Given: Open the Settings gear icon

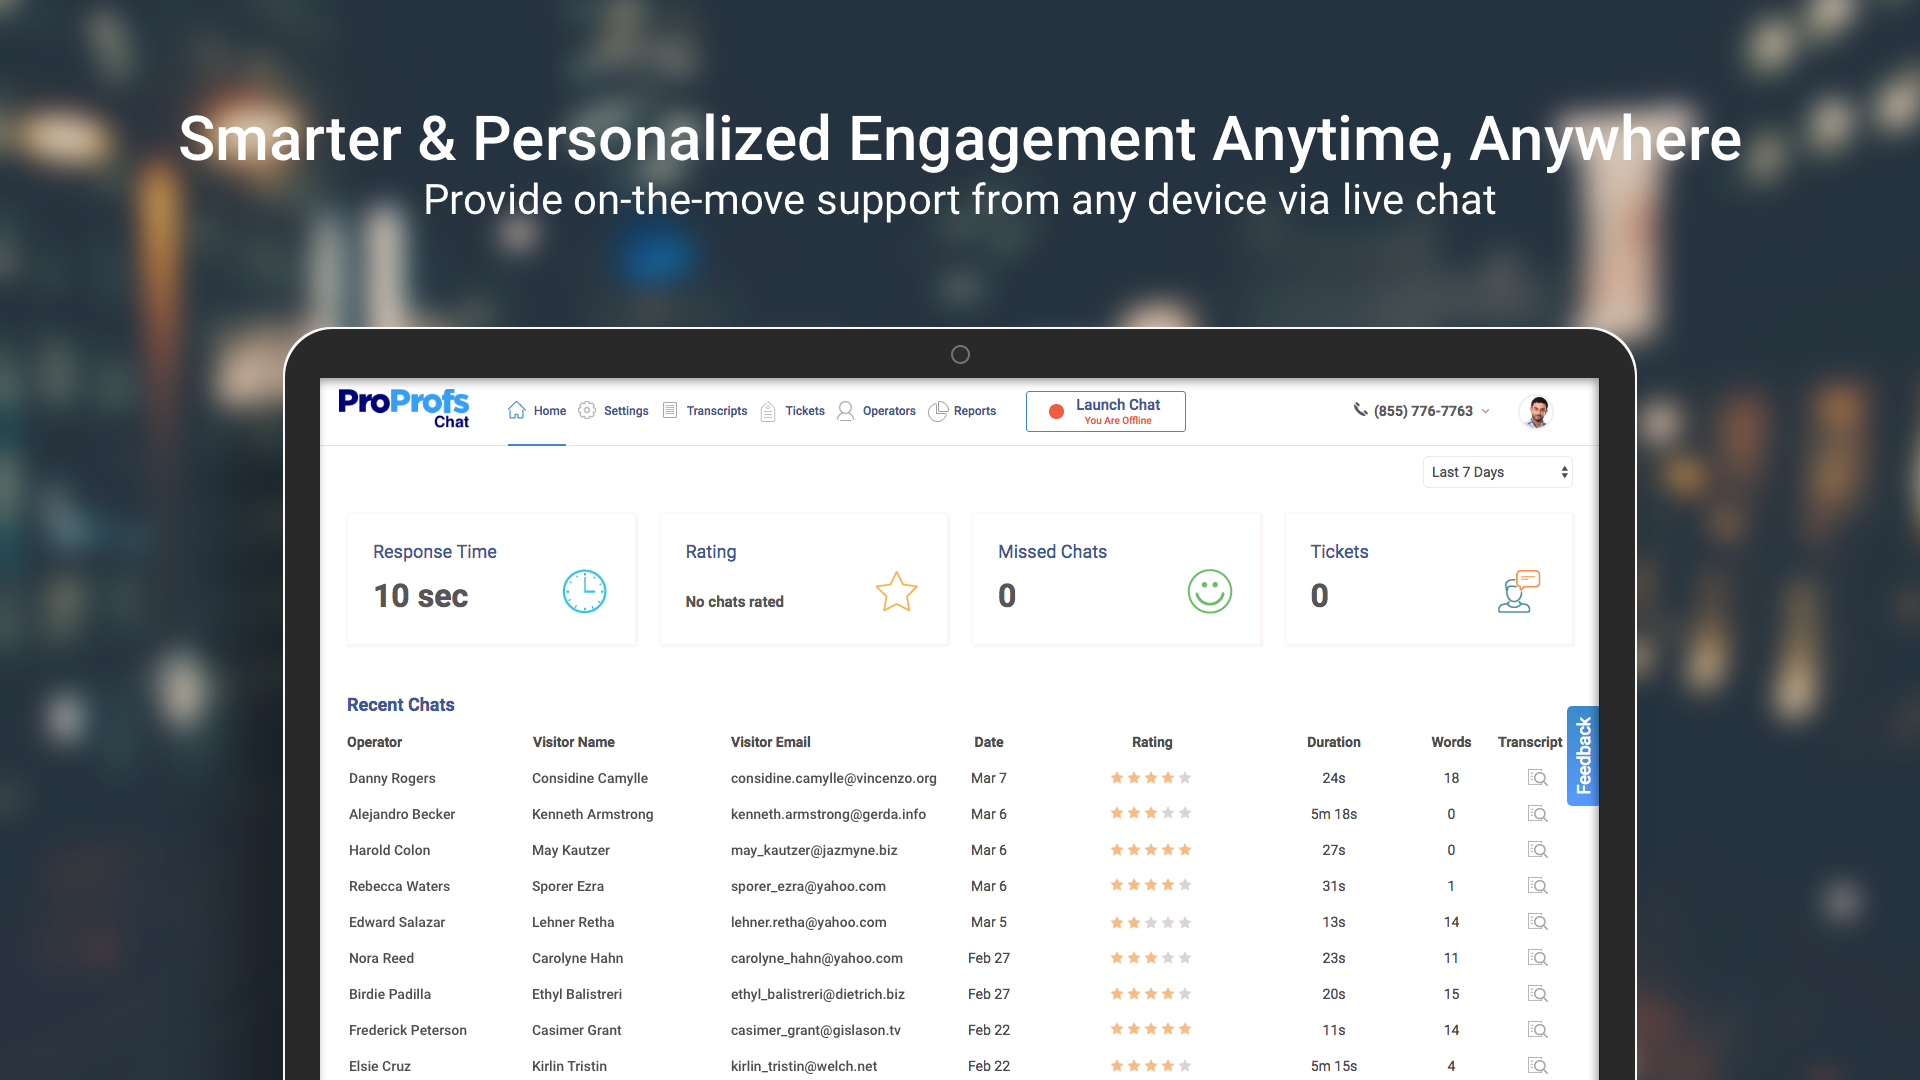Looking at the screenshot, I should pos(588,410).
